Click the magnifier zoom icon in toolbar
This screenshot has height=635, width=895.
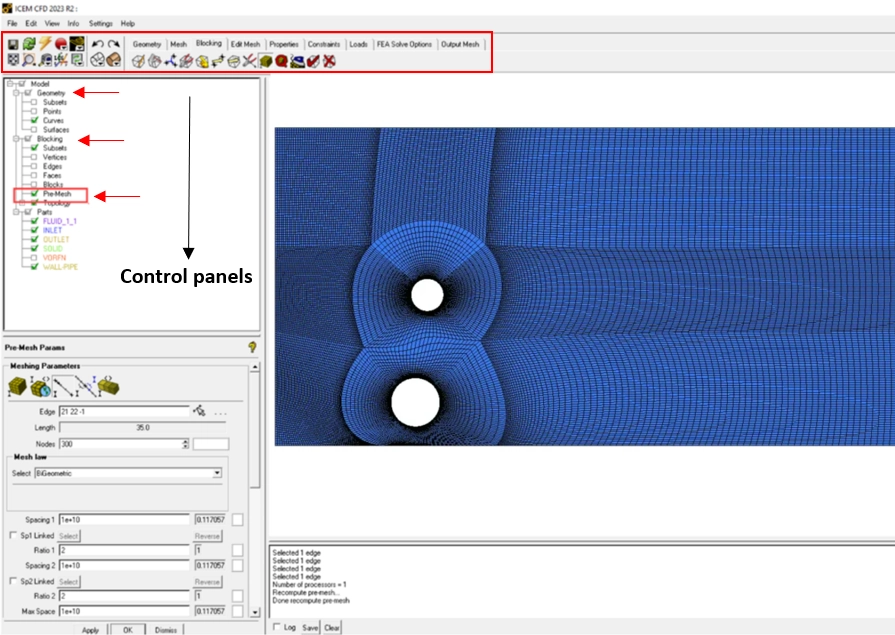pos(29,61)
